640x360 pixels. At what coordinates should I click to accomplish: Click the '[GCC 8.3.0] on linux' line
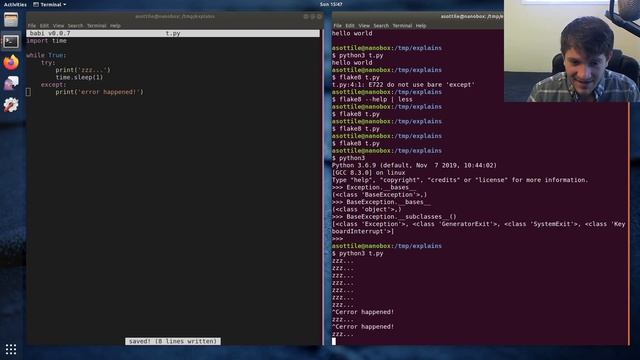[x=369, y=173]
